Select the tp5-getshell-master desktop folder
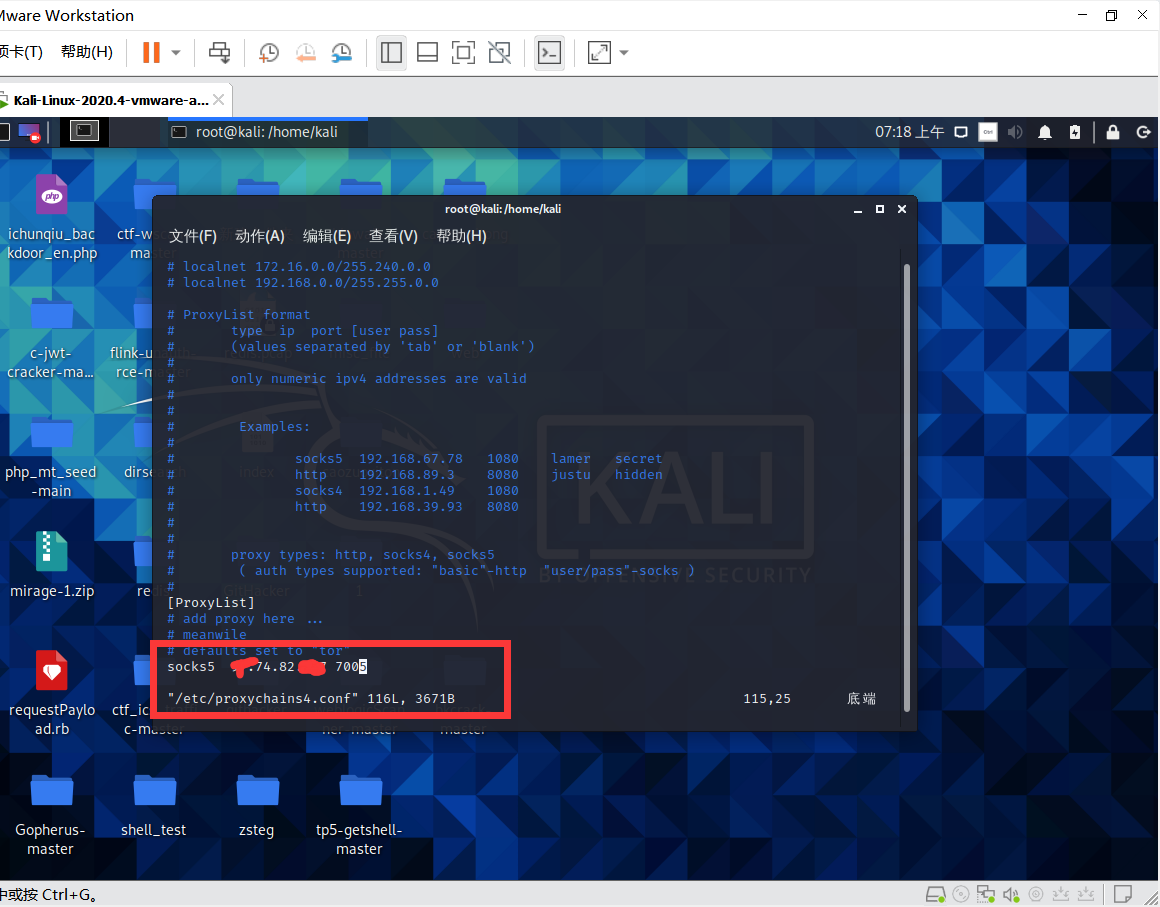 point(360,815)
